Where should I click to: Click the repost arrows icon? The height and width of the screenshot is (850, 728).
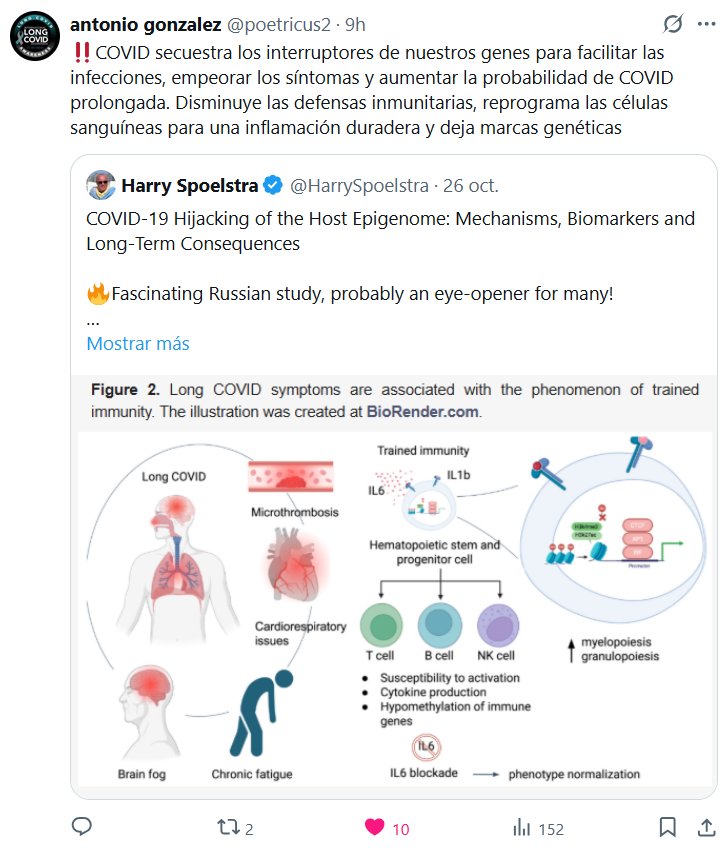[x=228, y=827]
